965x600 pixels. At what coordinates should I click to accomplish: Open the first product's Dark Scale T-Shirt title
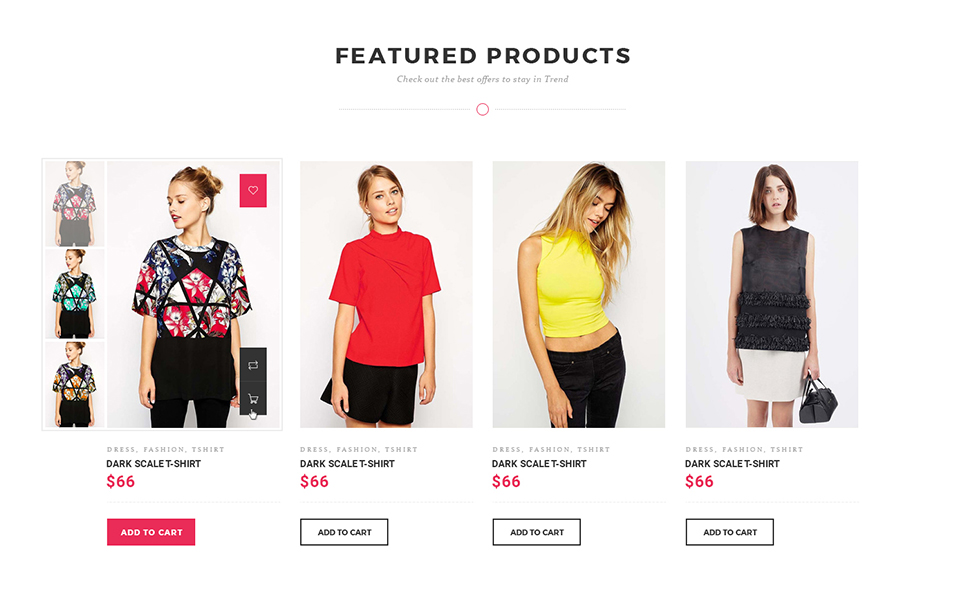coord(154,464)
